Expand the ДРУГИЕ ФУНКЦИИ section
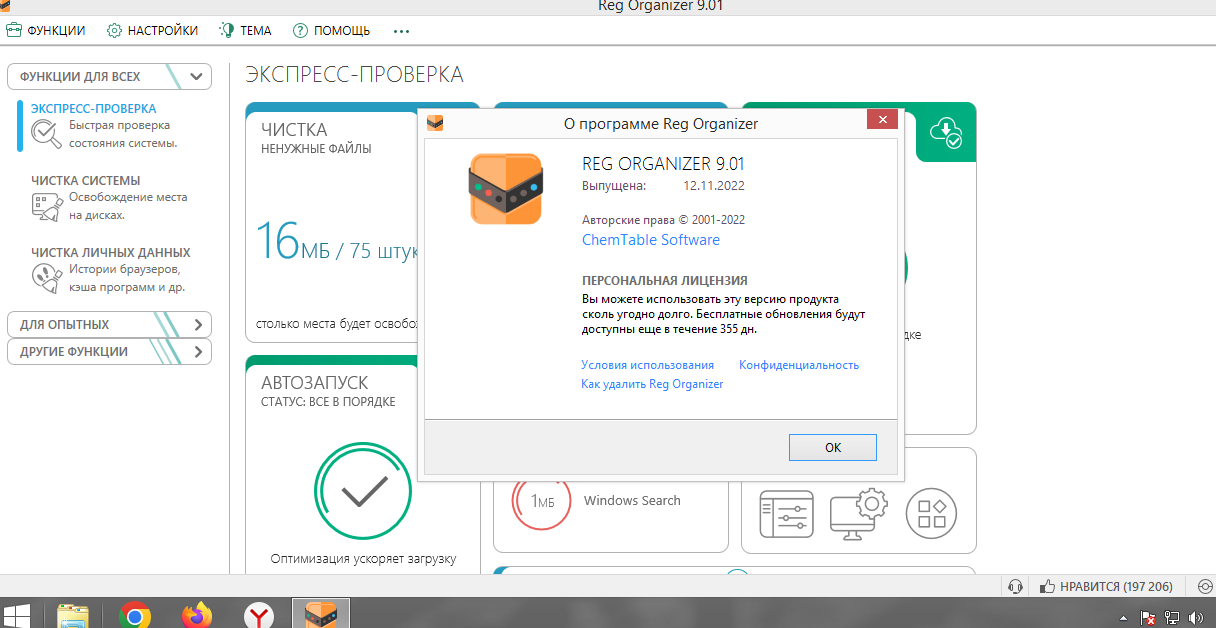This screenshot has height=628, width=1216. (109, 351)
